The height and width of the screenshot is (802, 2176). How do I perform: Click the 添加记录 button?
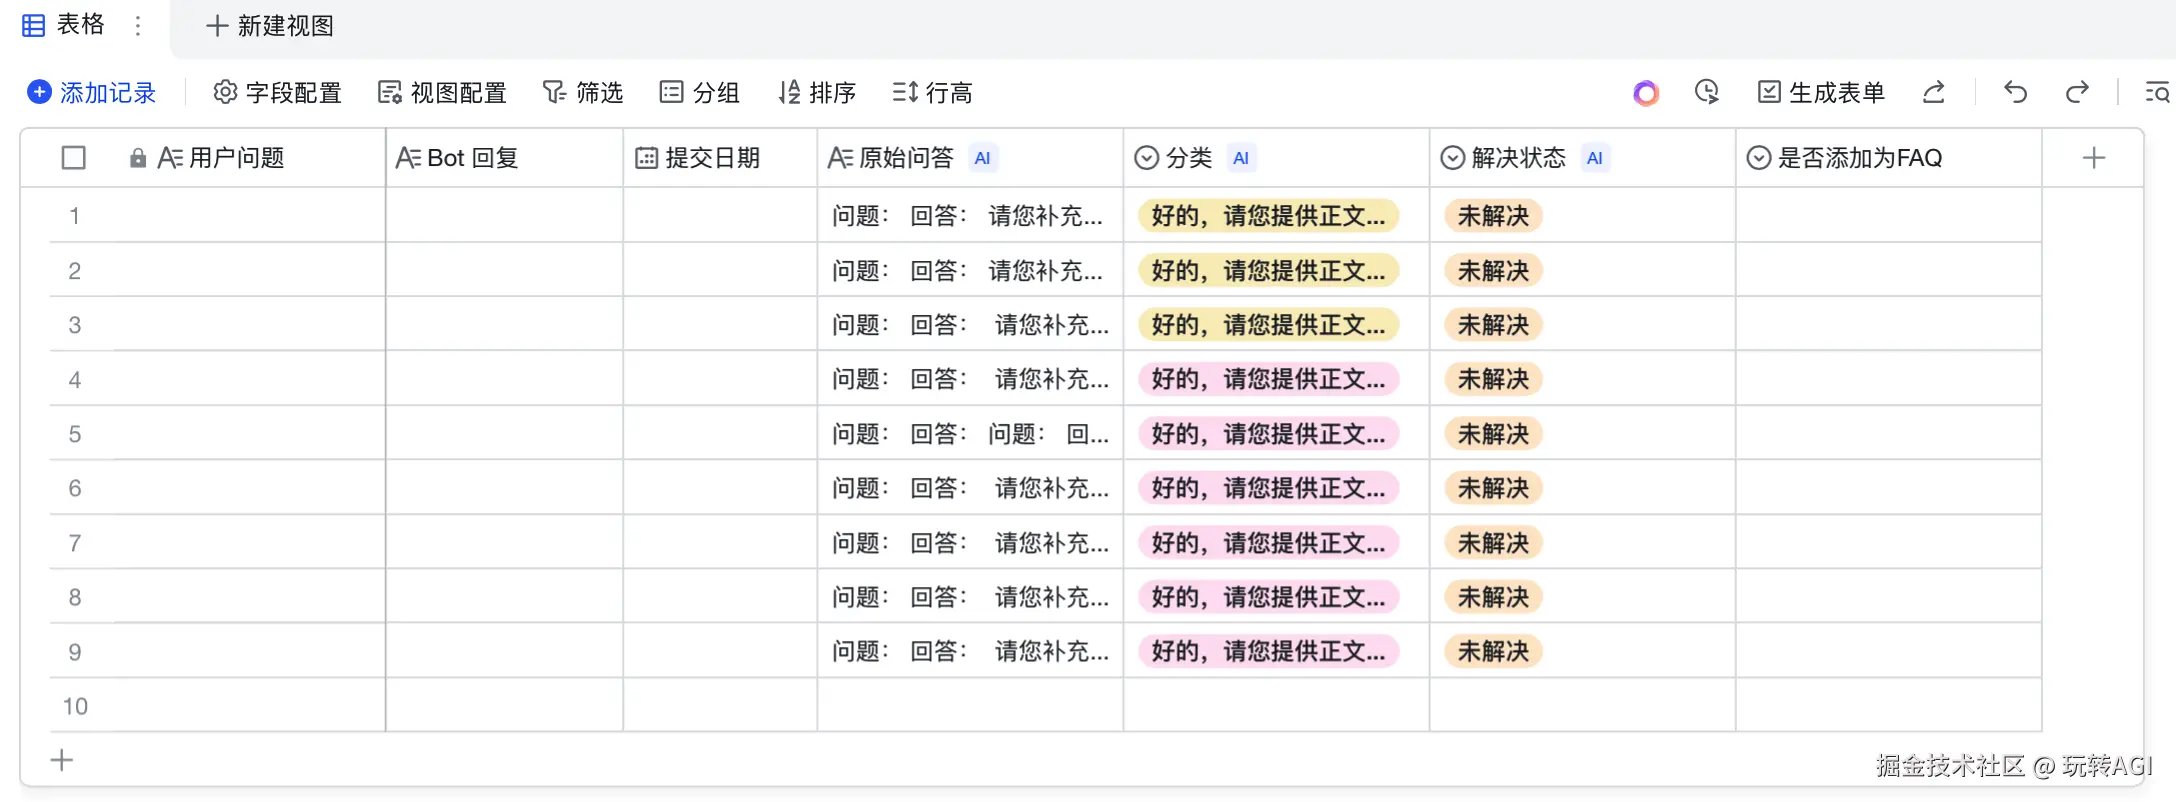(x=92, y=93)
